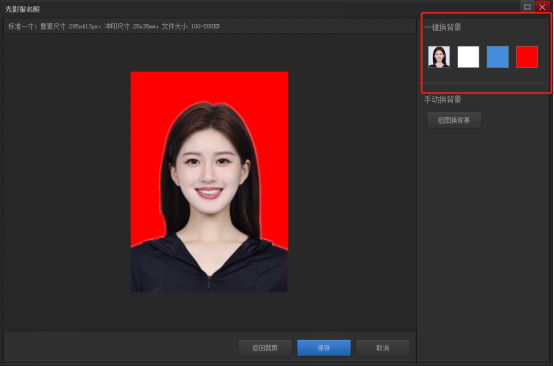Cancel with the 取消 button
This screenshot has width=554, height=366.
click(x=382, y=348)
